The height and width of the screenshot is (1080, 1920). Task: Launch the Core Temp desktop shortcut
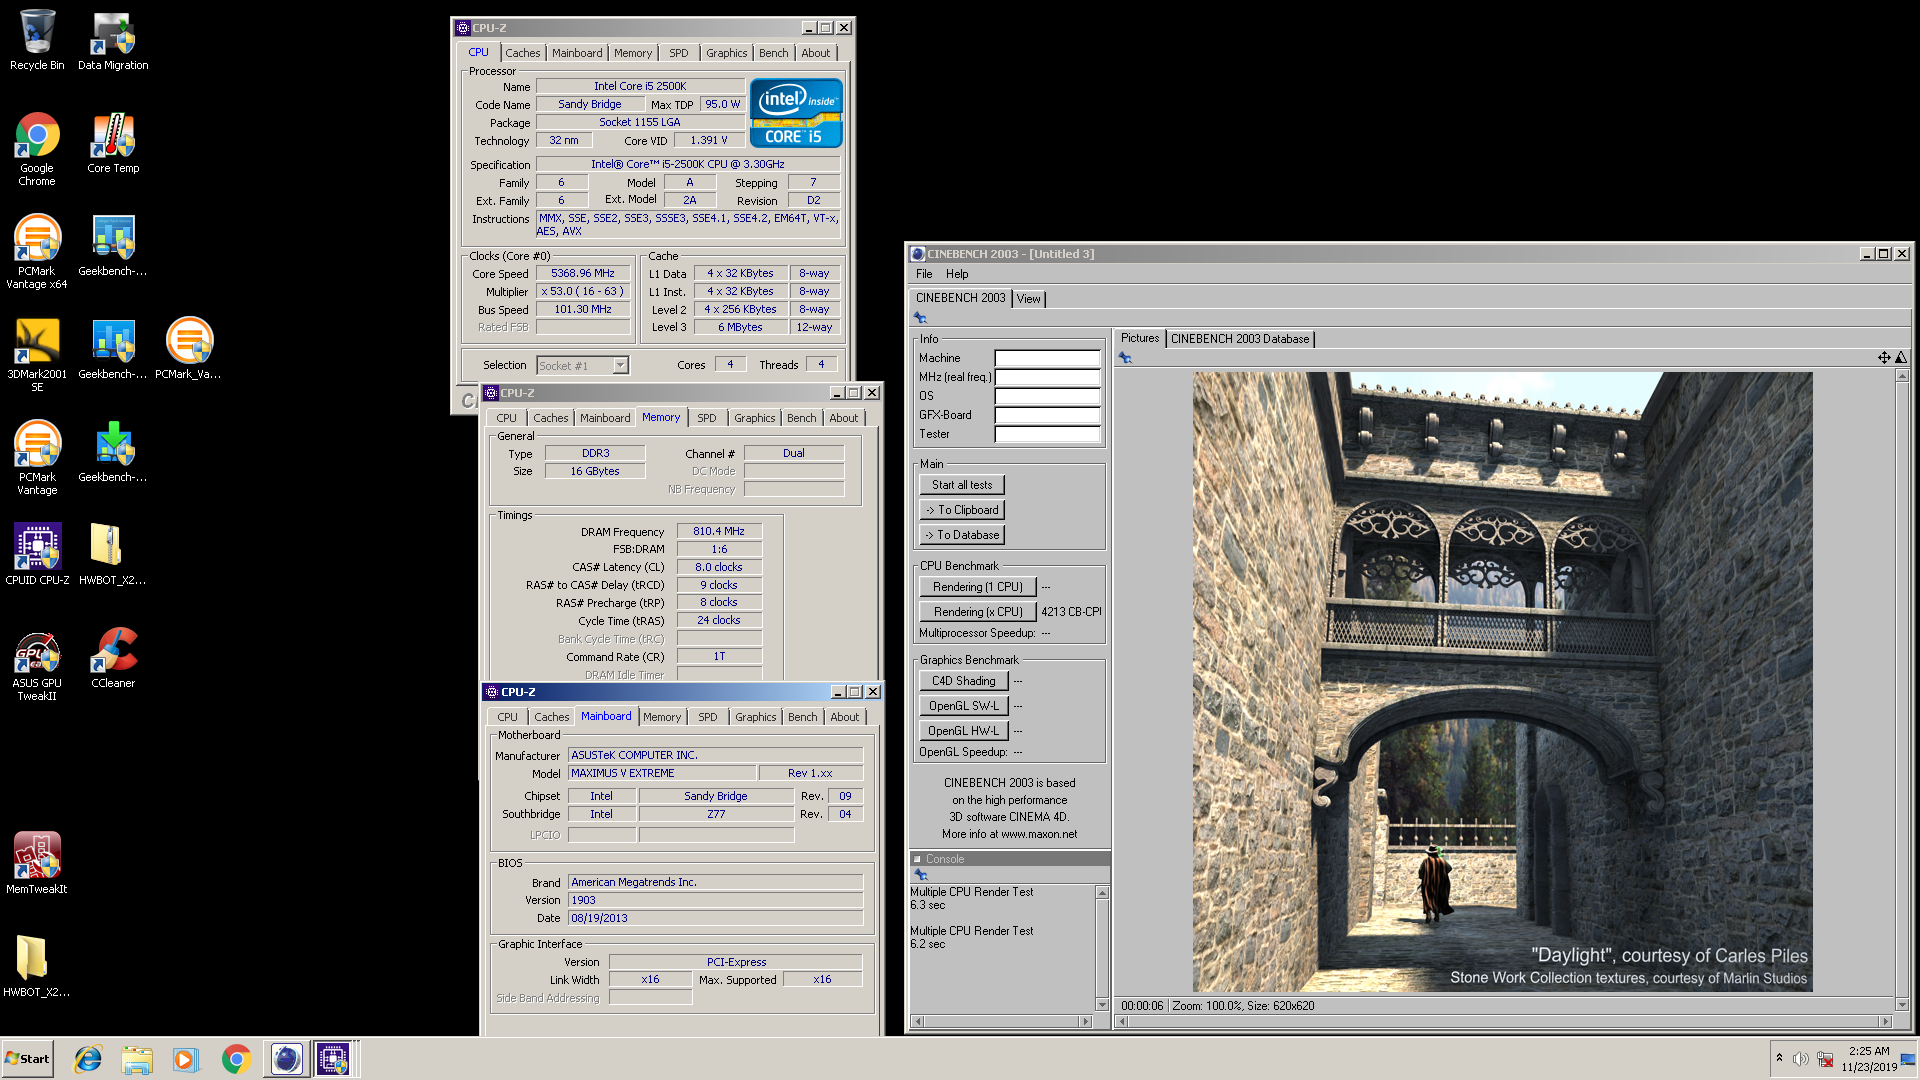pyautogui.click(x=113, y=143)
